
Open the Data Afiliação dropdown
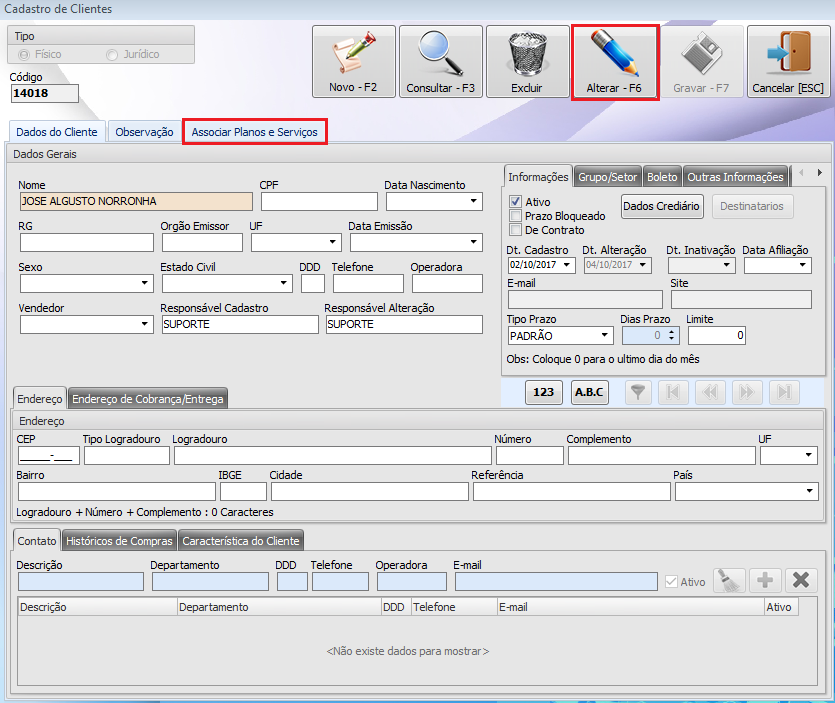803,265
